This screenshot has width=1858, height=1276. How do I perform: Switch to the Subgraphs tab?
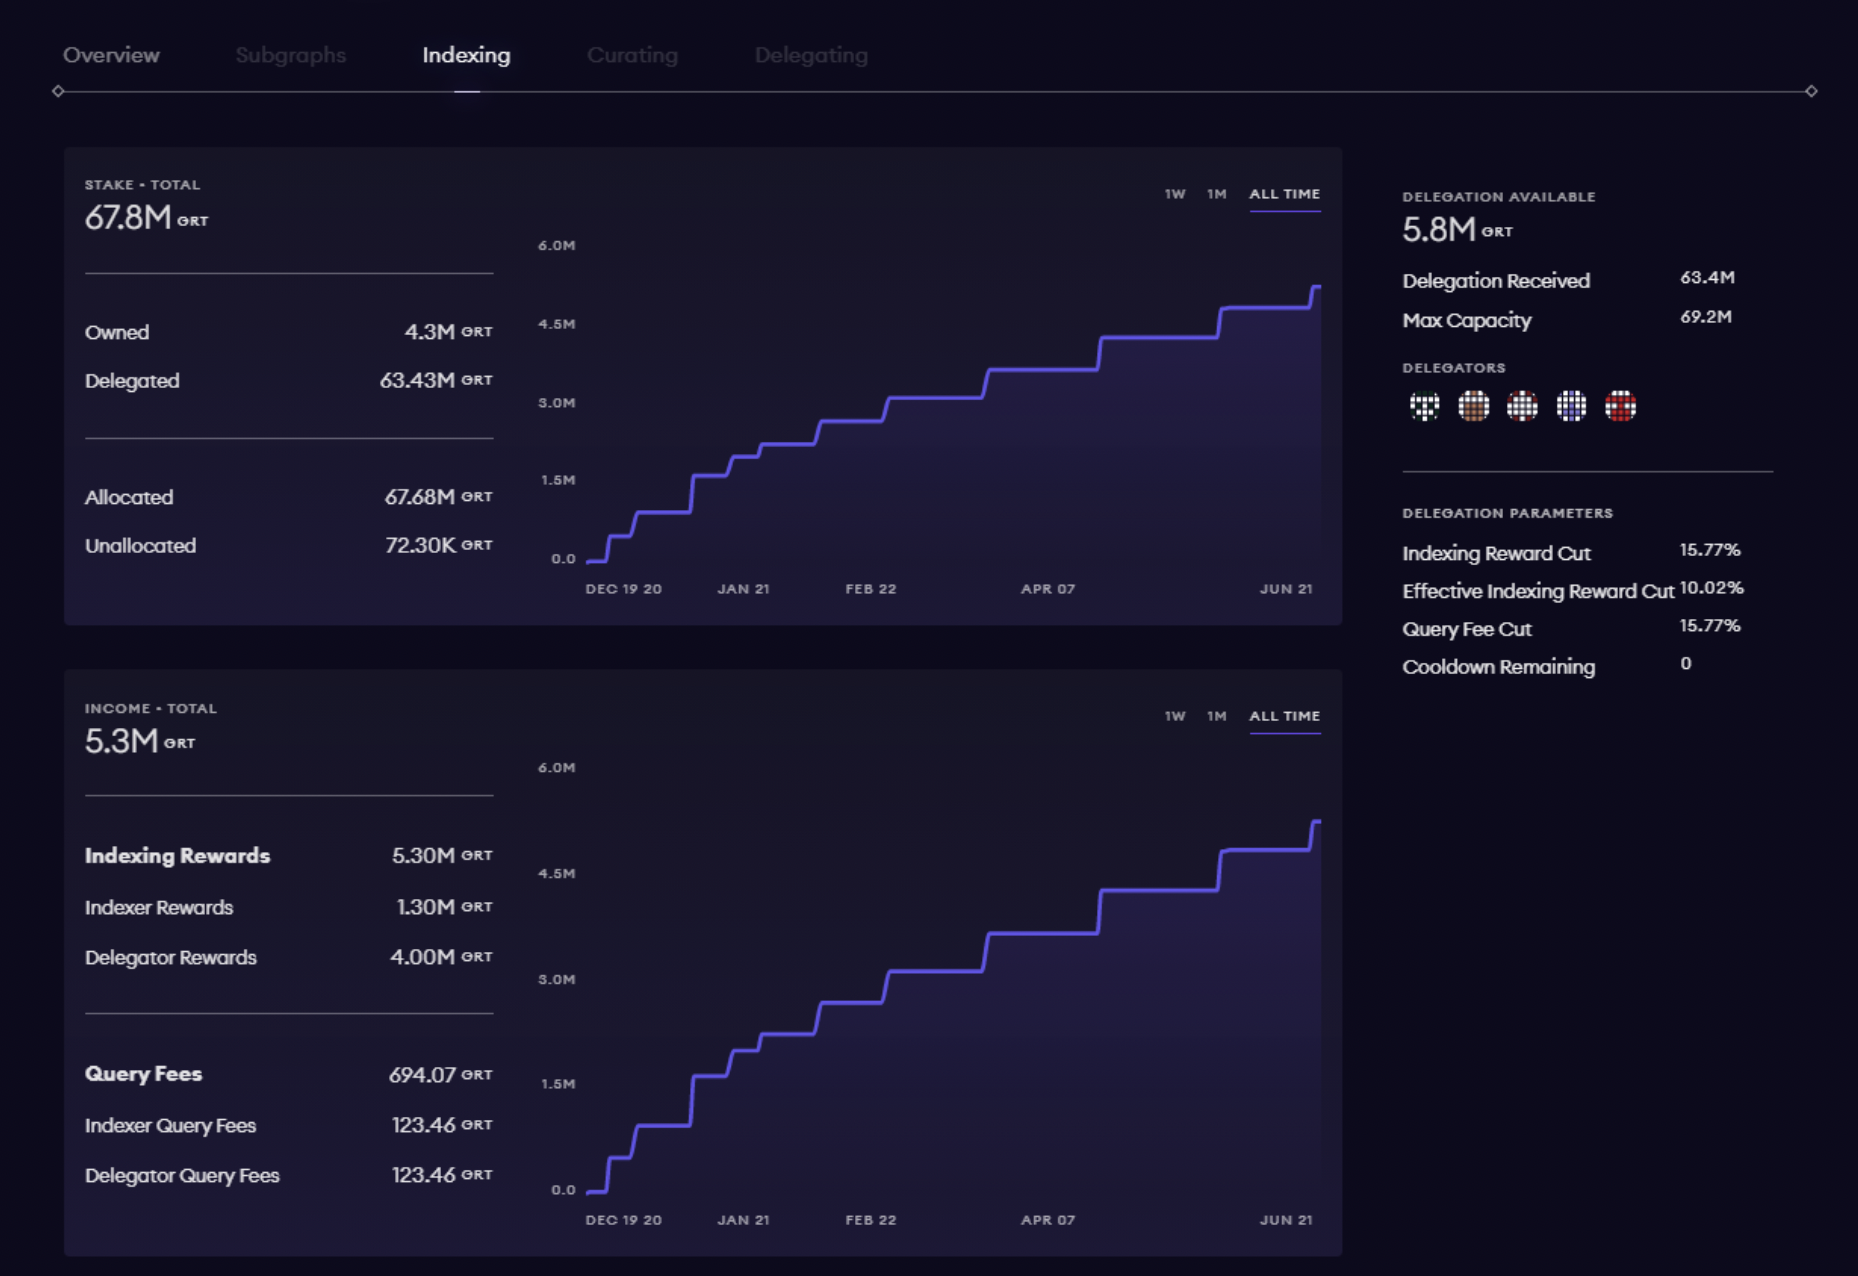[290, 55]
